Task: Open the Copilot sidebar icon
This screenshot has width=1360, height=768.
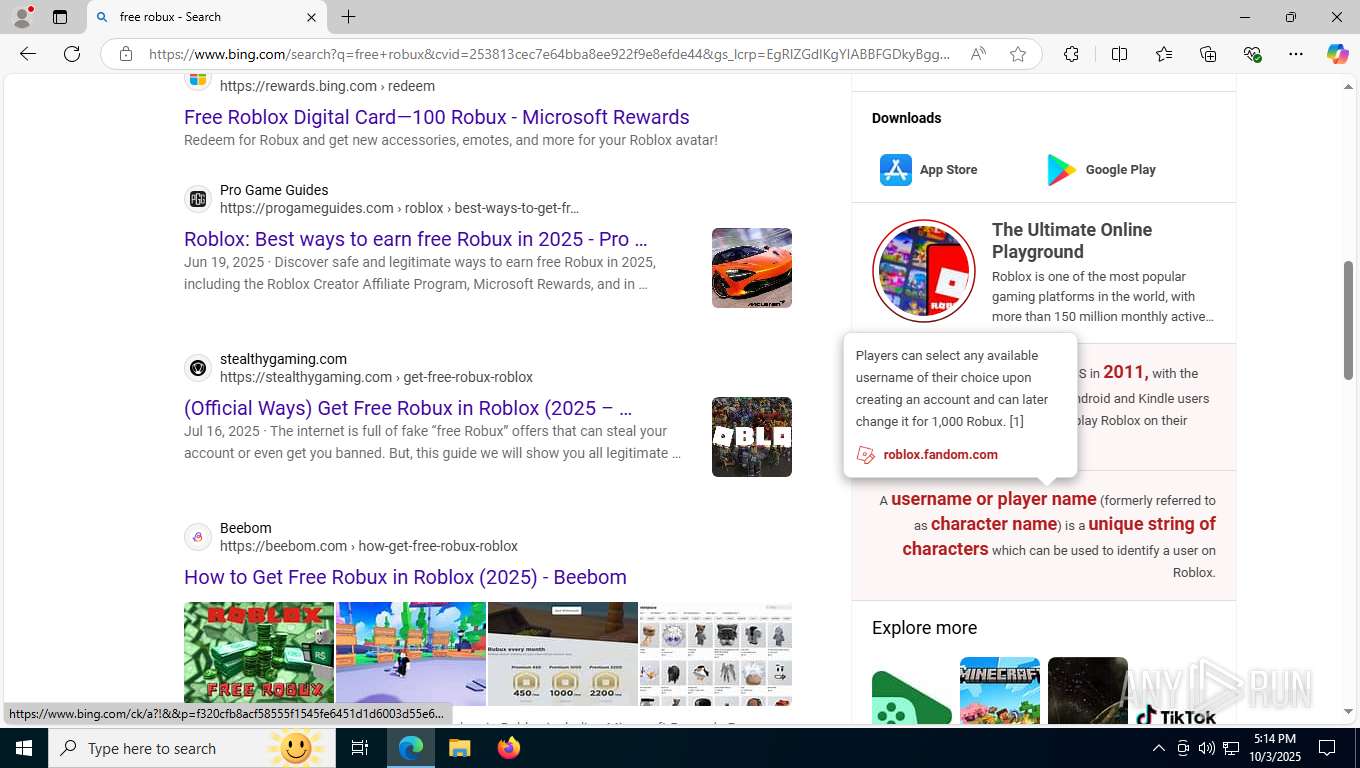Action: point(1338,54)
